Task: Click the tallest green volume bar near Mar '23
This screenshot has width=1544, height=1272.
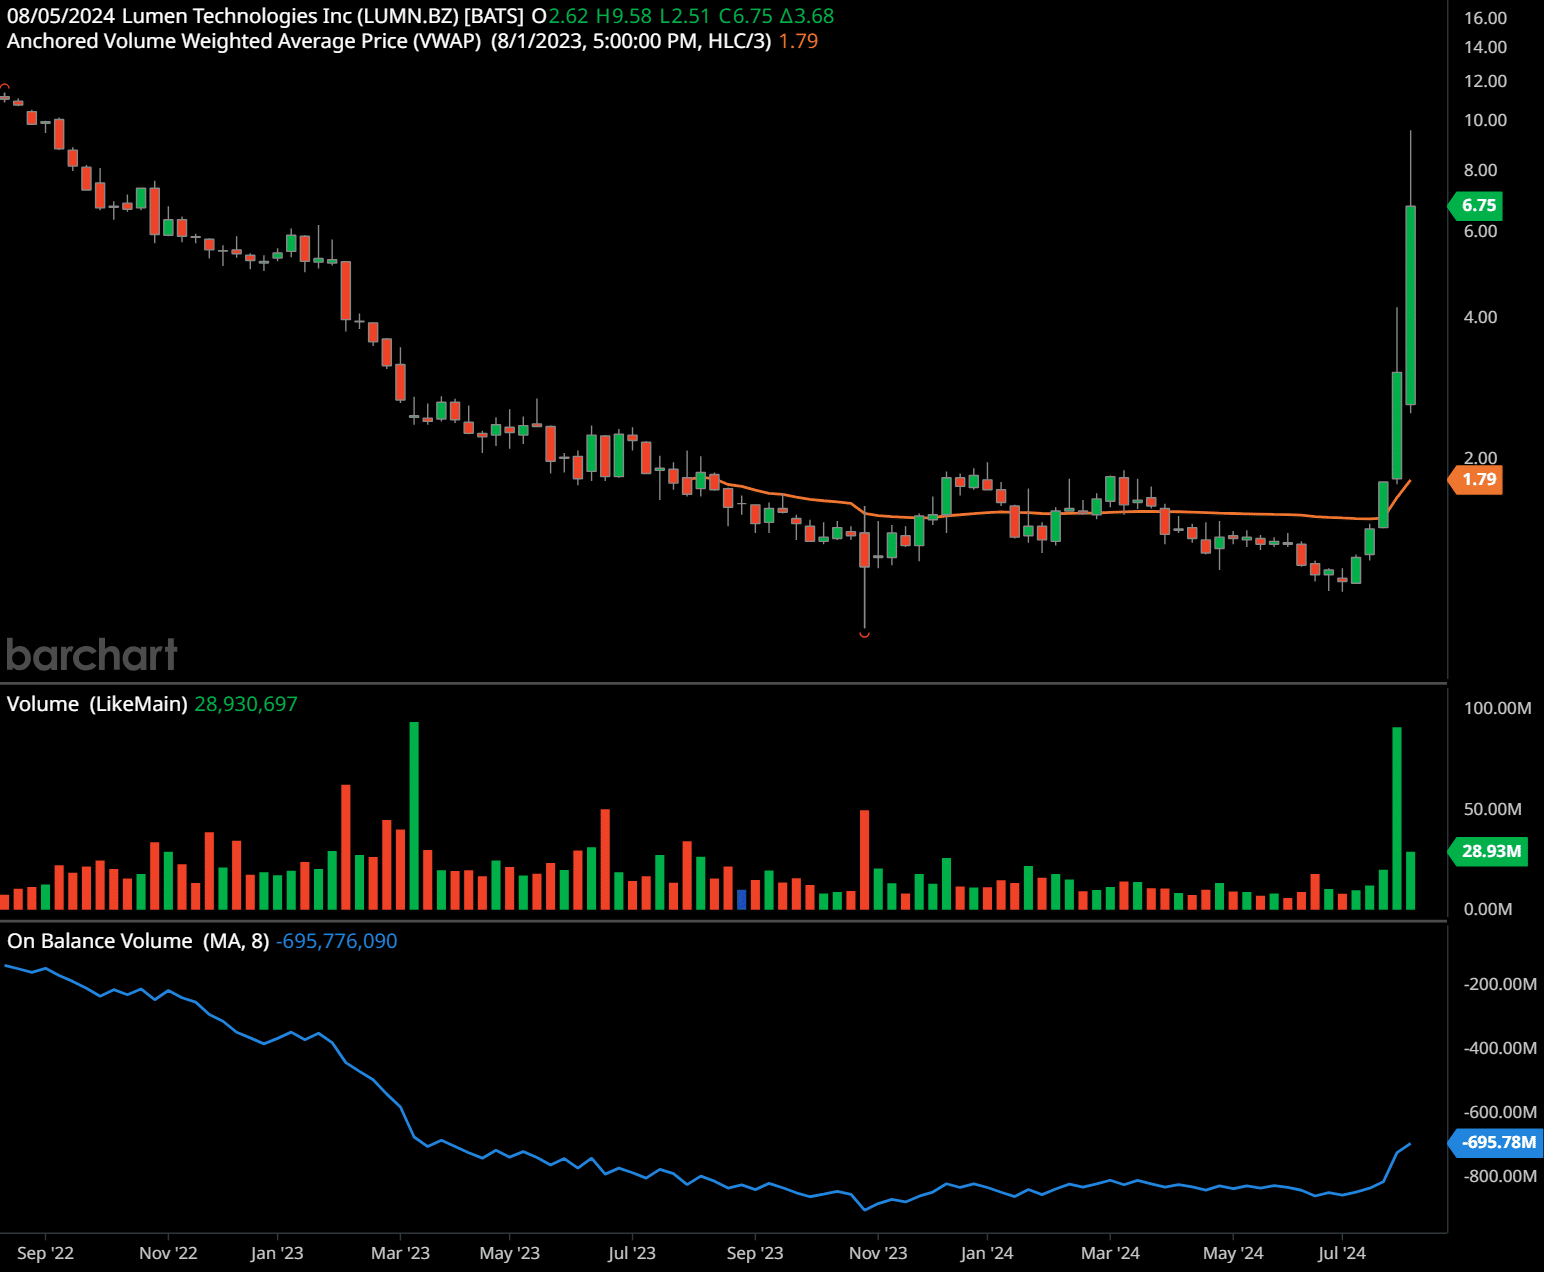Action: [414, 815]
